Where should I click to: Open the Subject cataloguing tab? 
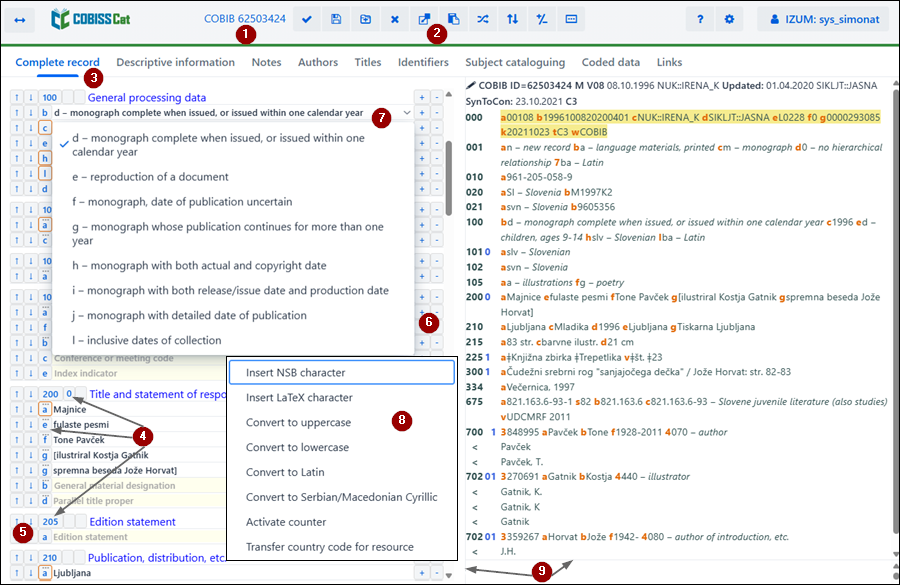click(x=515, y=62)
